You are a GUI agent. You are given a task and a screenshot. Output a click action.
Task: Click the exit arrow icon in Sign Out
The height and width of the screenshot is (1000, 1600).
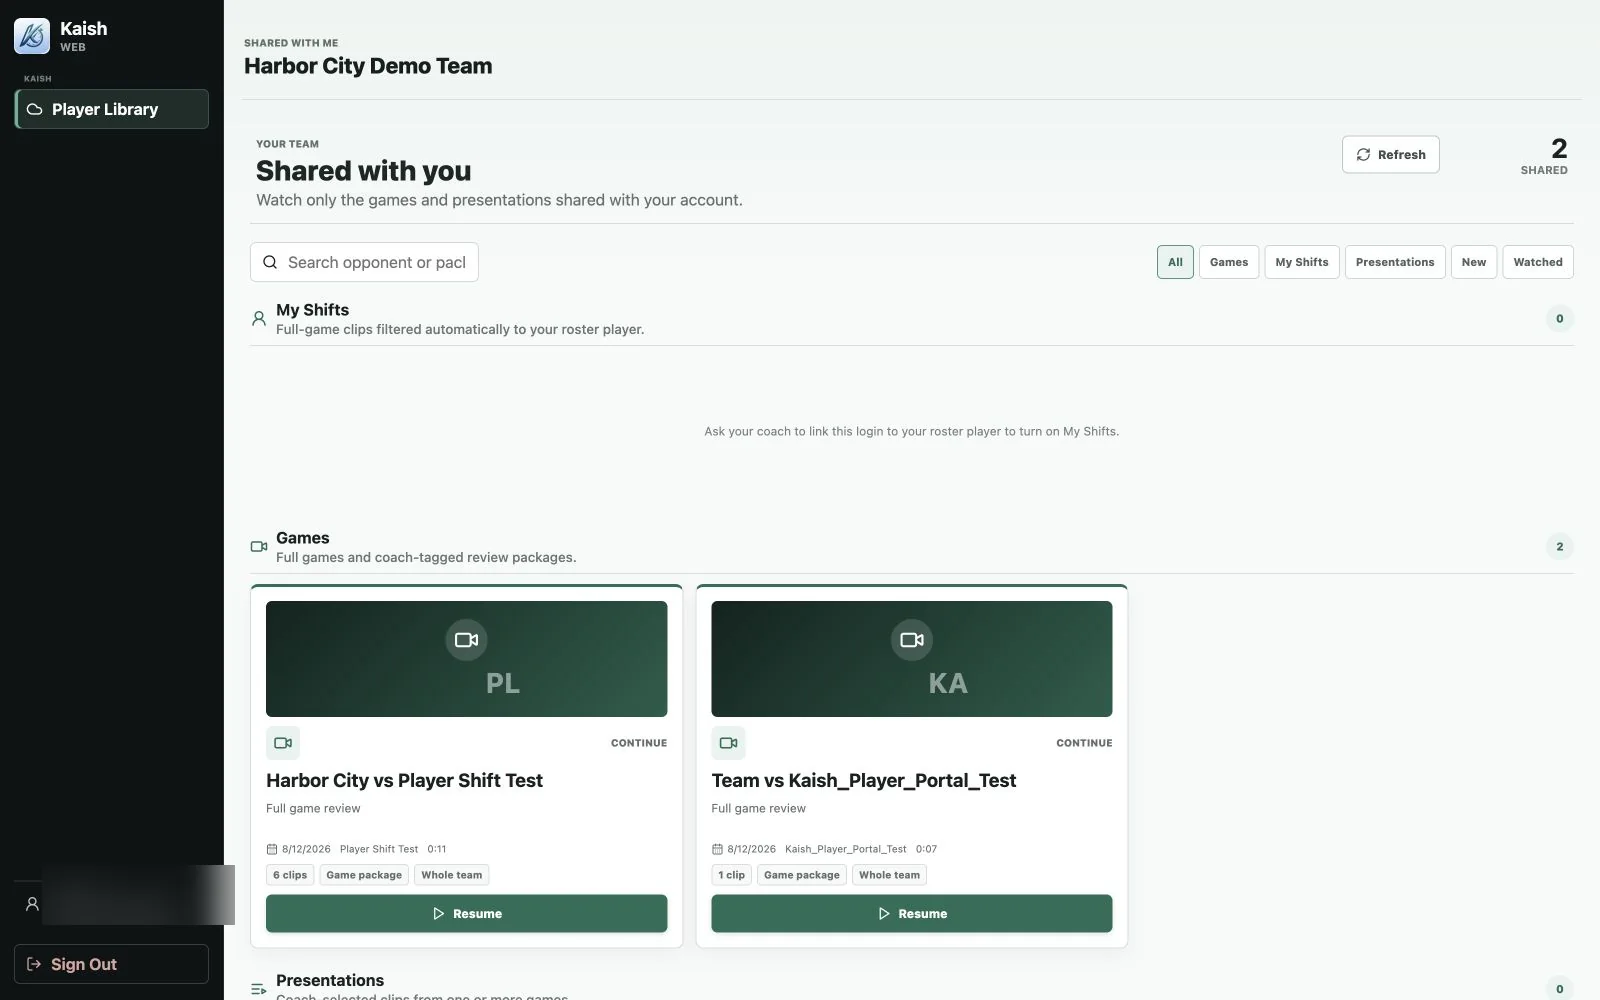click(x=34, y=964)
